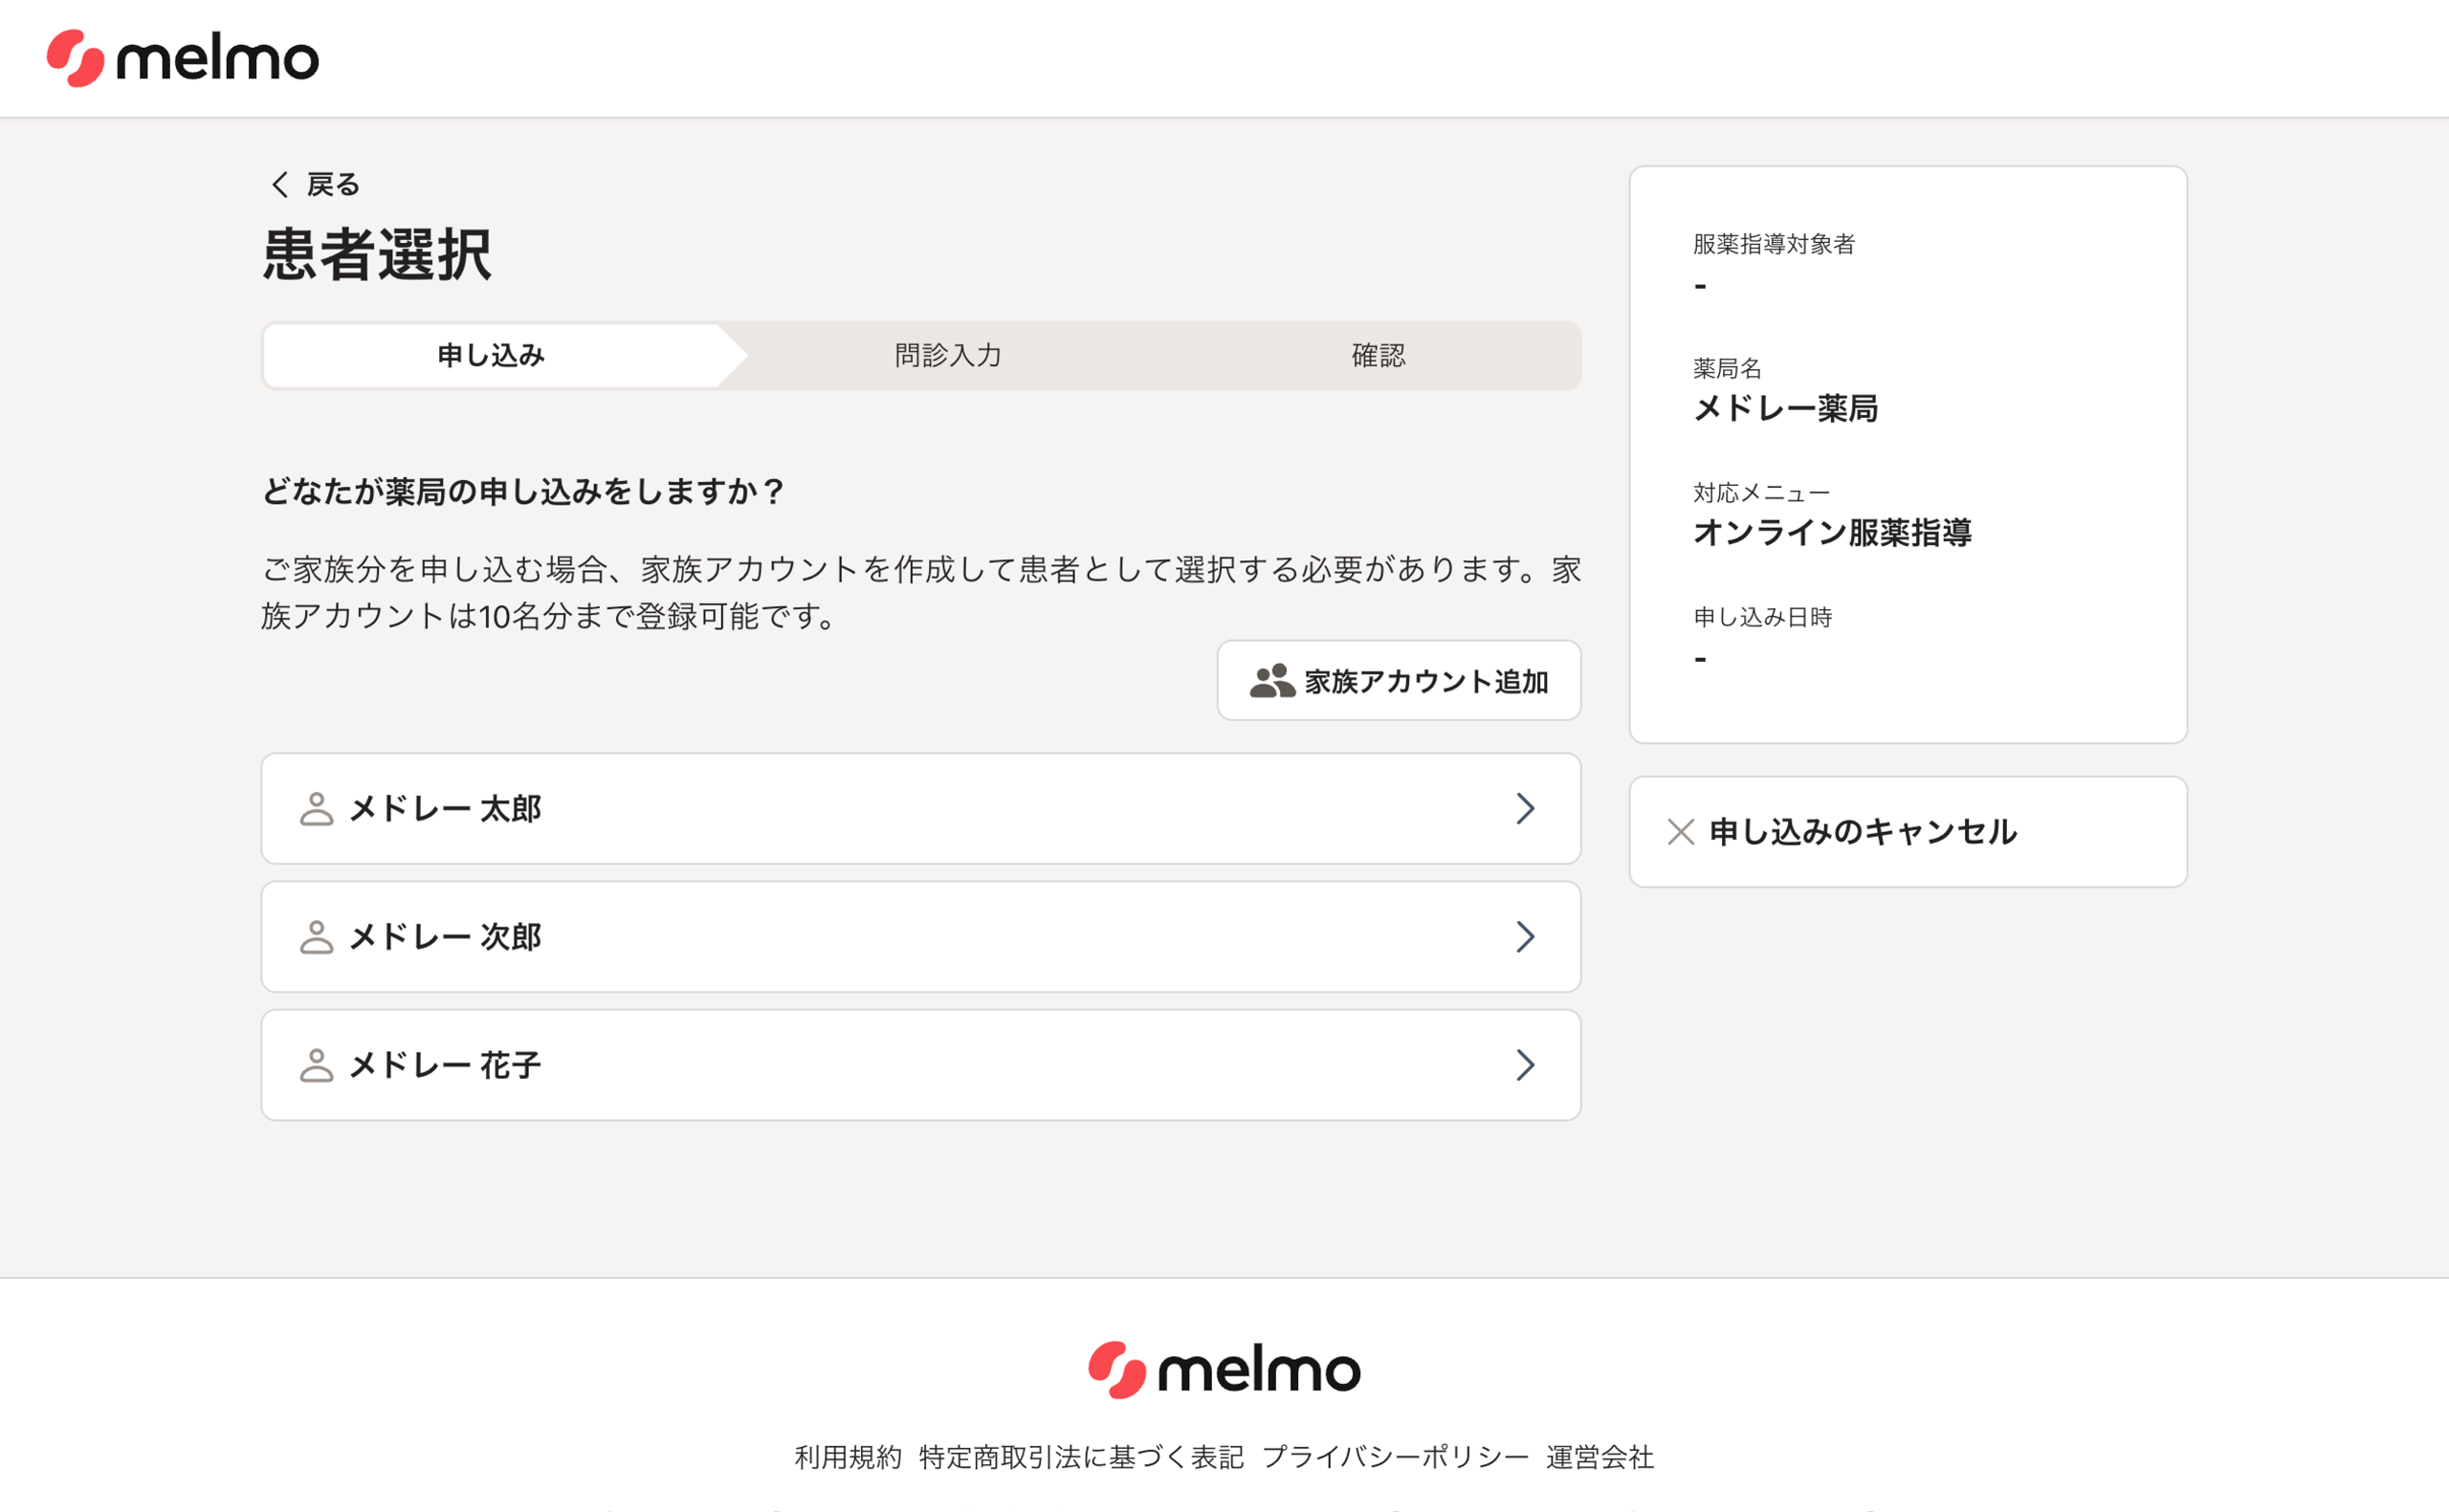The width and height of the screenshot is (2449, 1512).
Task: Open 利用規約 footer link
Action: point(848,1457)
